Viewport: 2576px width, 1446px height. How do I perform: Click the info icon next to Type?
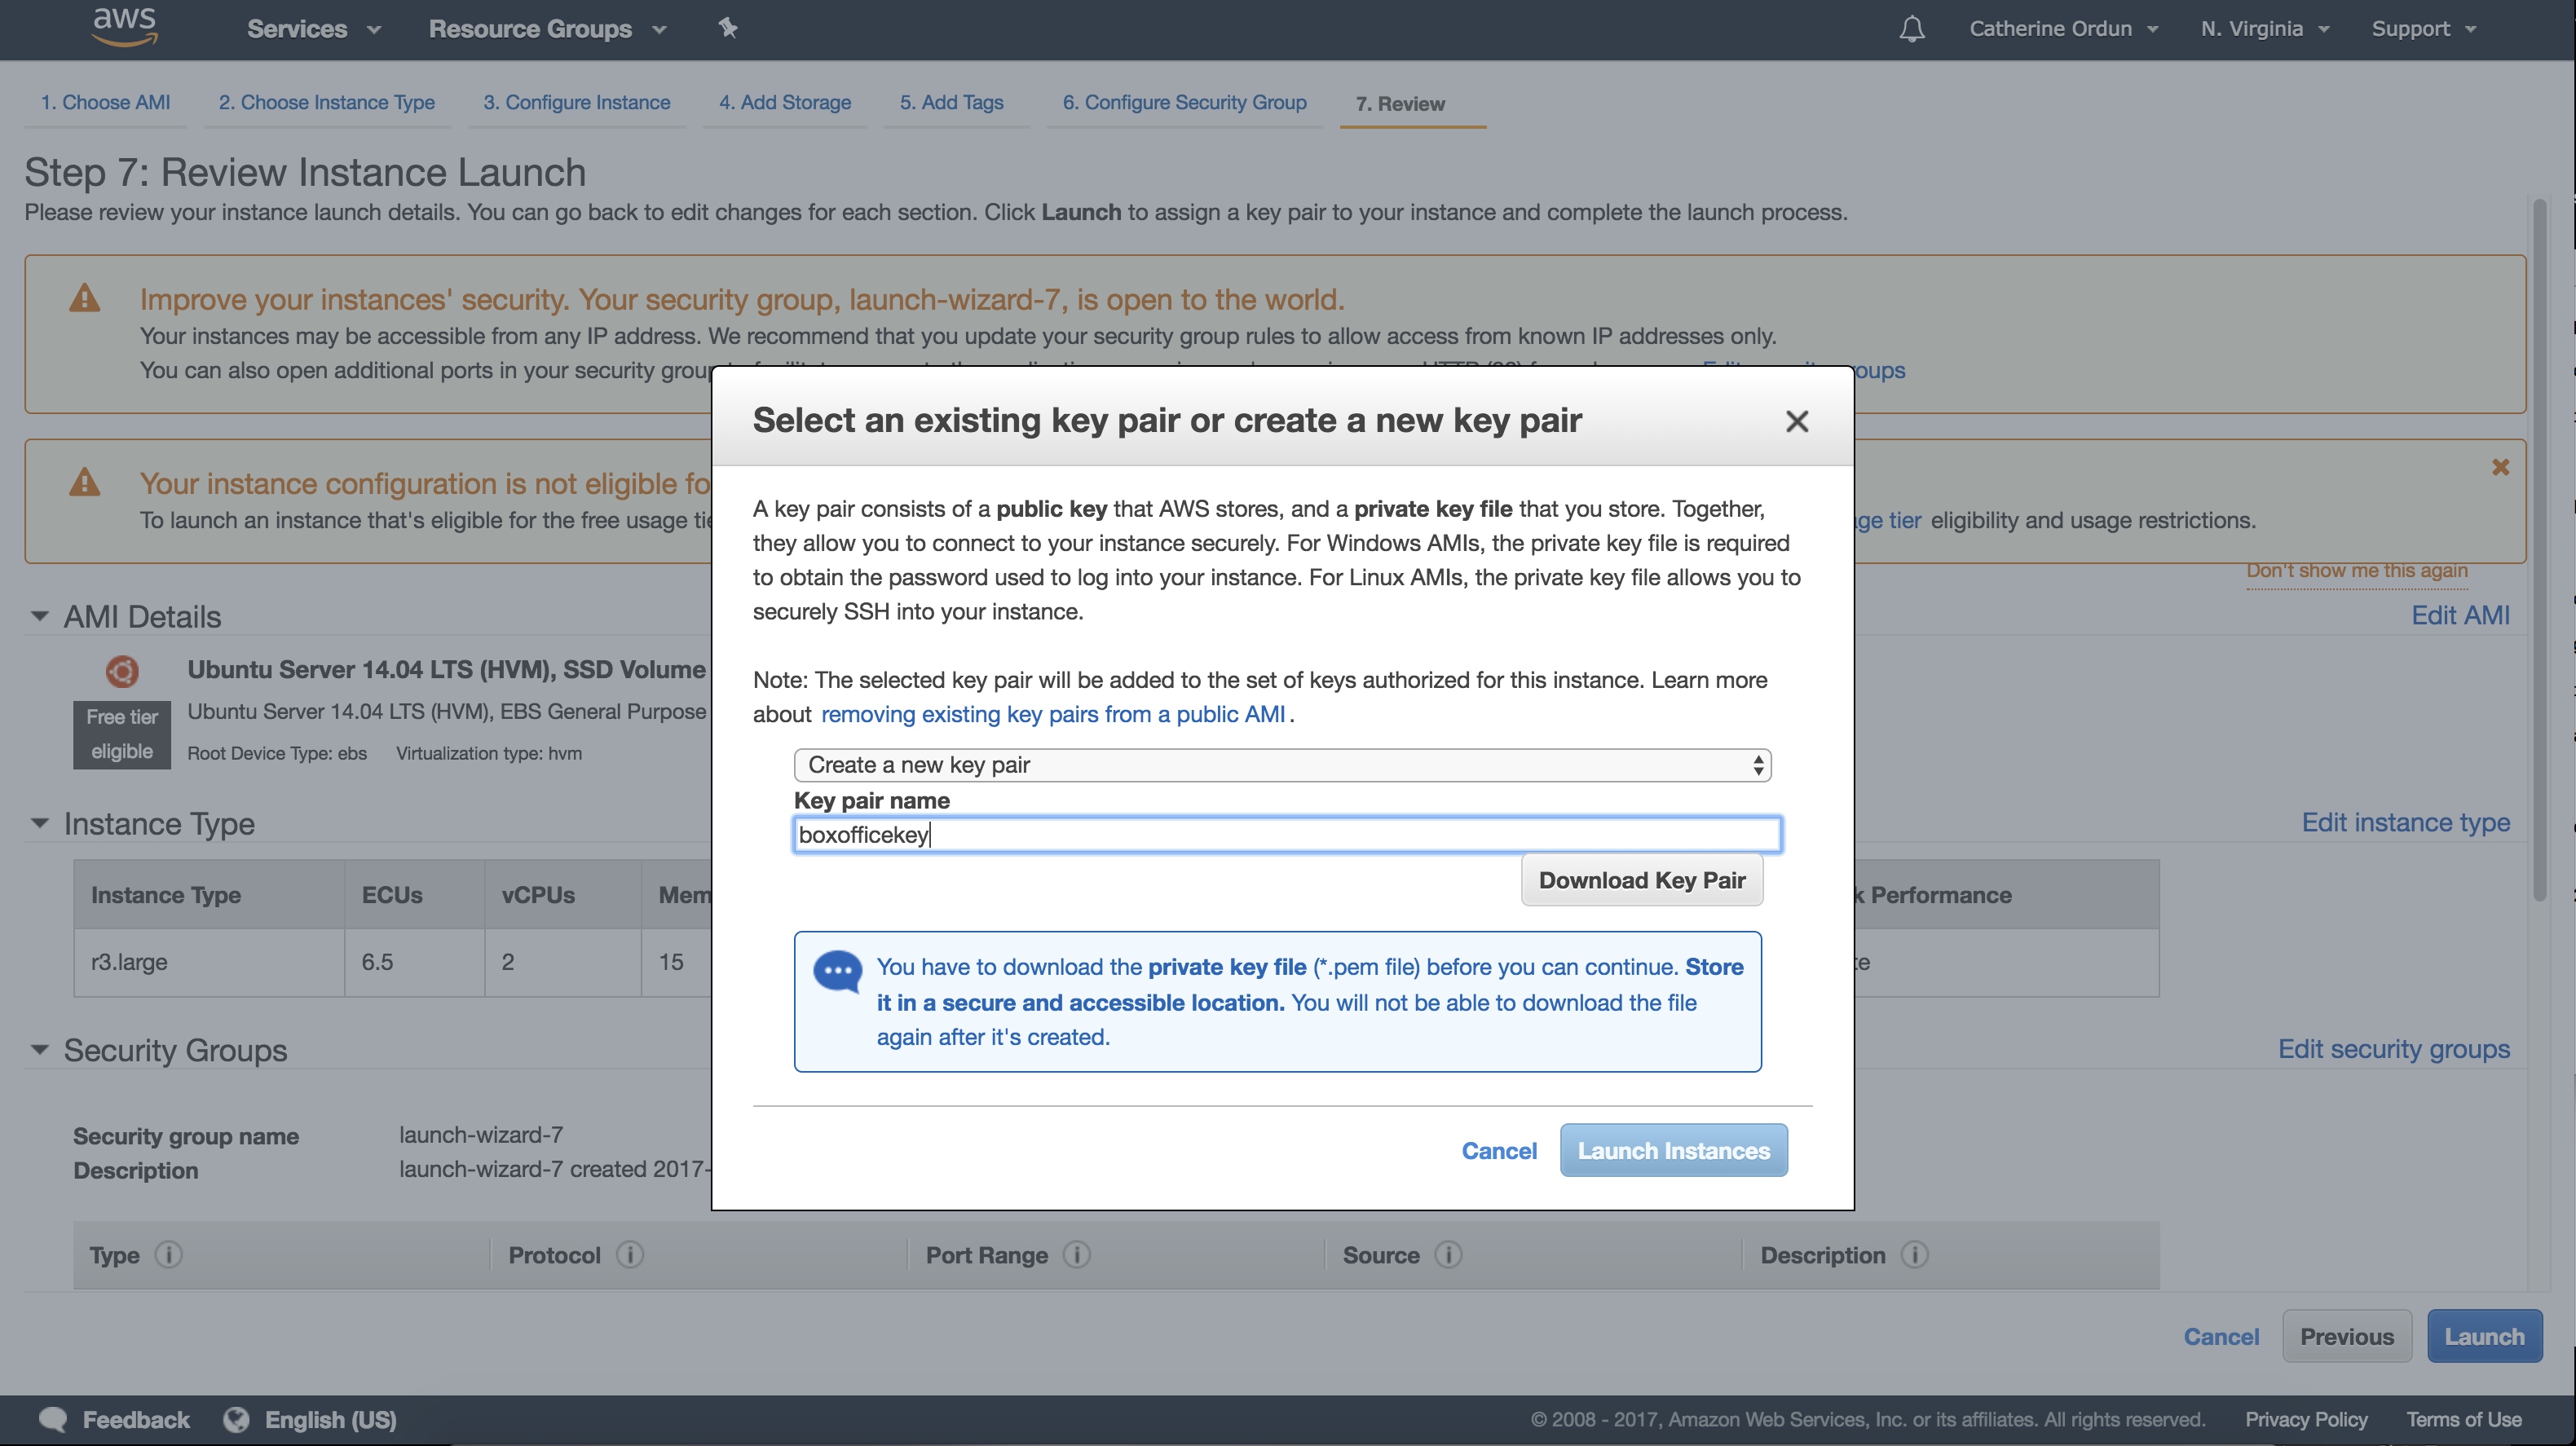(169, 1255)
